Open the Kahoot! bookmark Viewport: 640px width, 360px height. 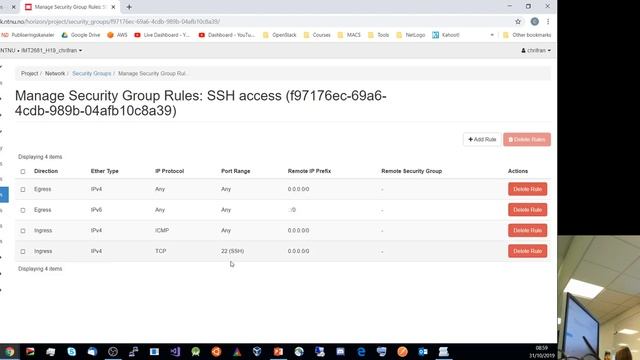446,35
